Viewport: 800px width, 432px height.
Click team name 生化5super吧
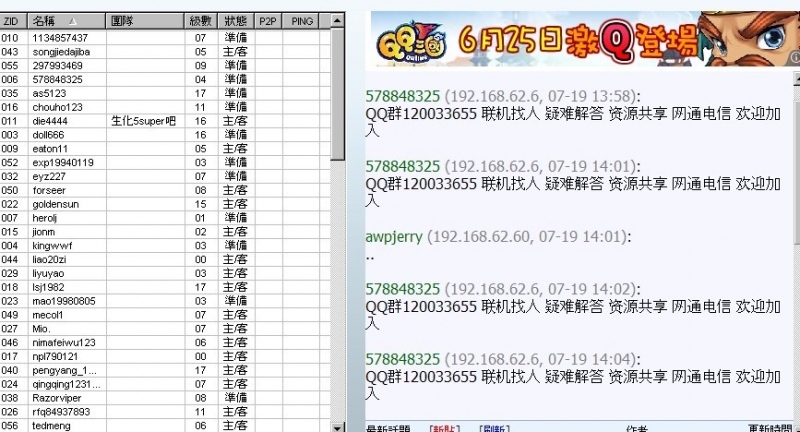click(x=143, y=121)
